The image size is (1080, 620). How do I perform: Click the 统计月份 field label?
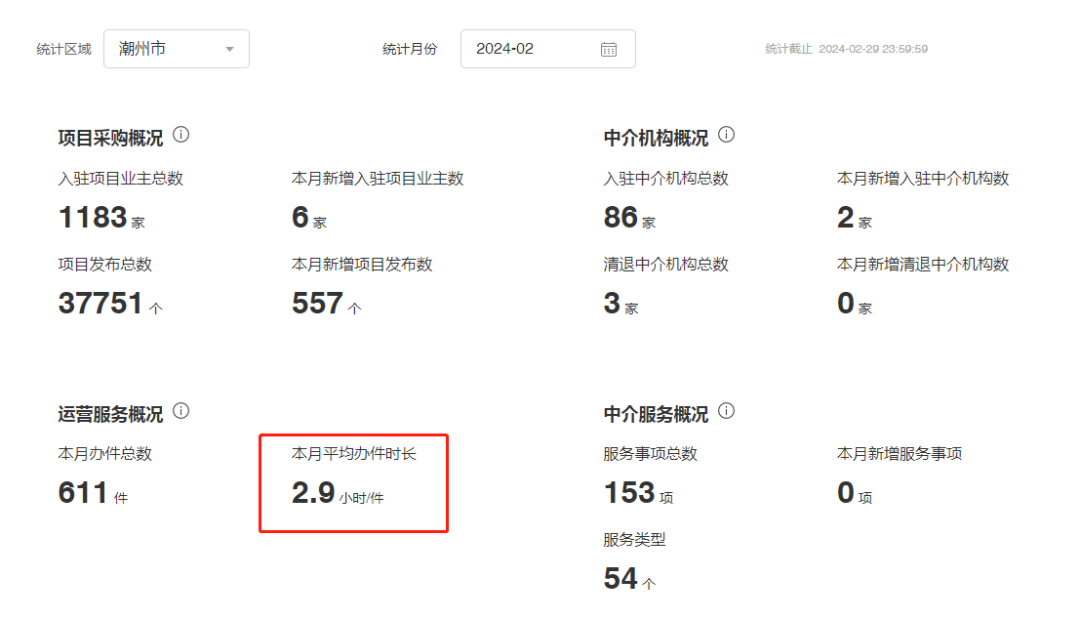point(410,49)
